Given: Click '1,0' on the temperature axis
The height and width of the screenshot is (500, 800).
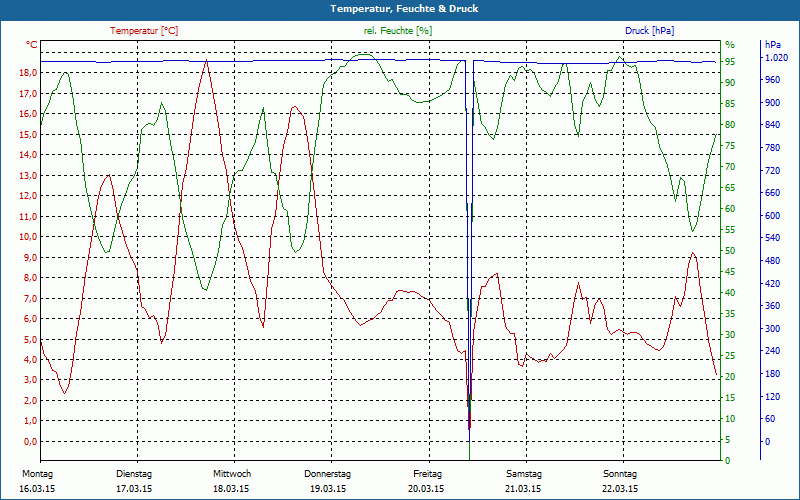Looking at the screenshot, I should [x=30, y=421].
